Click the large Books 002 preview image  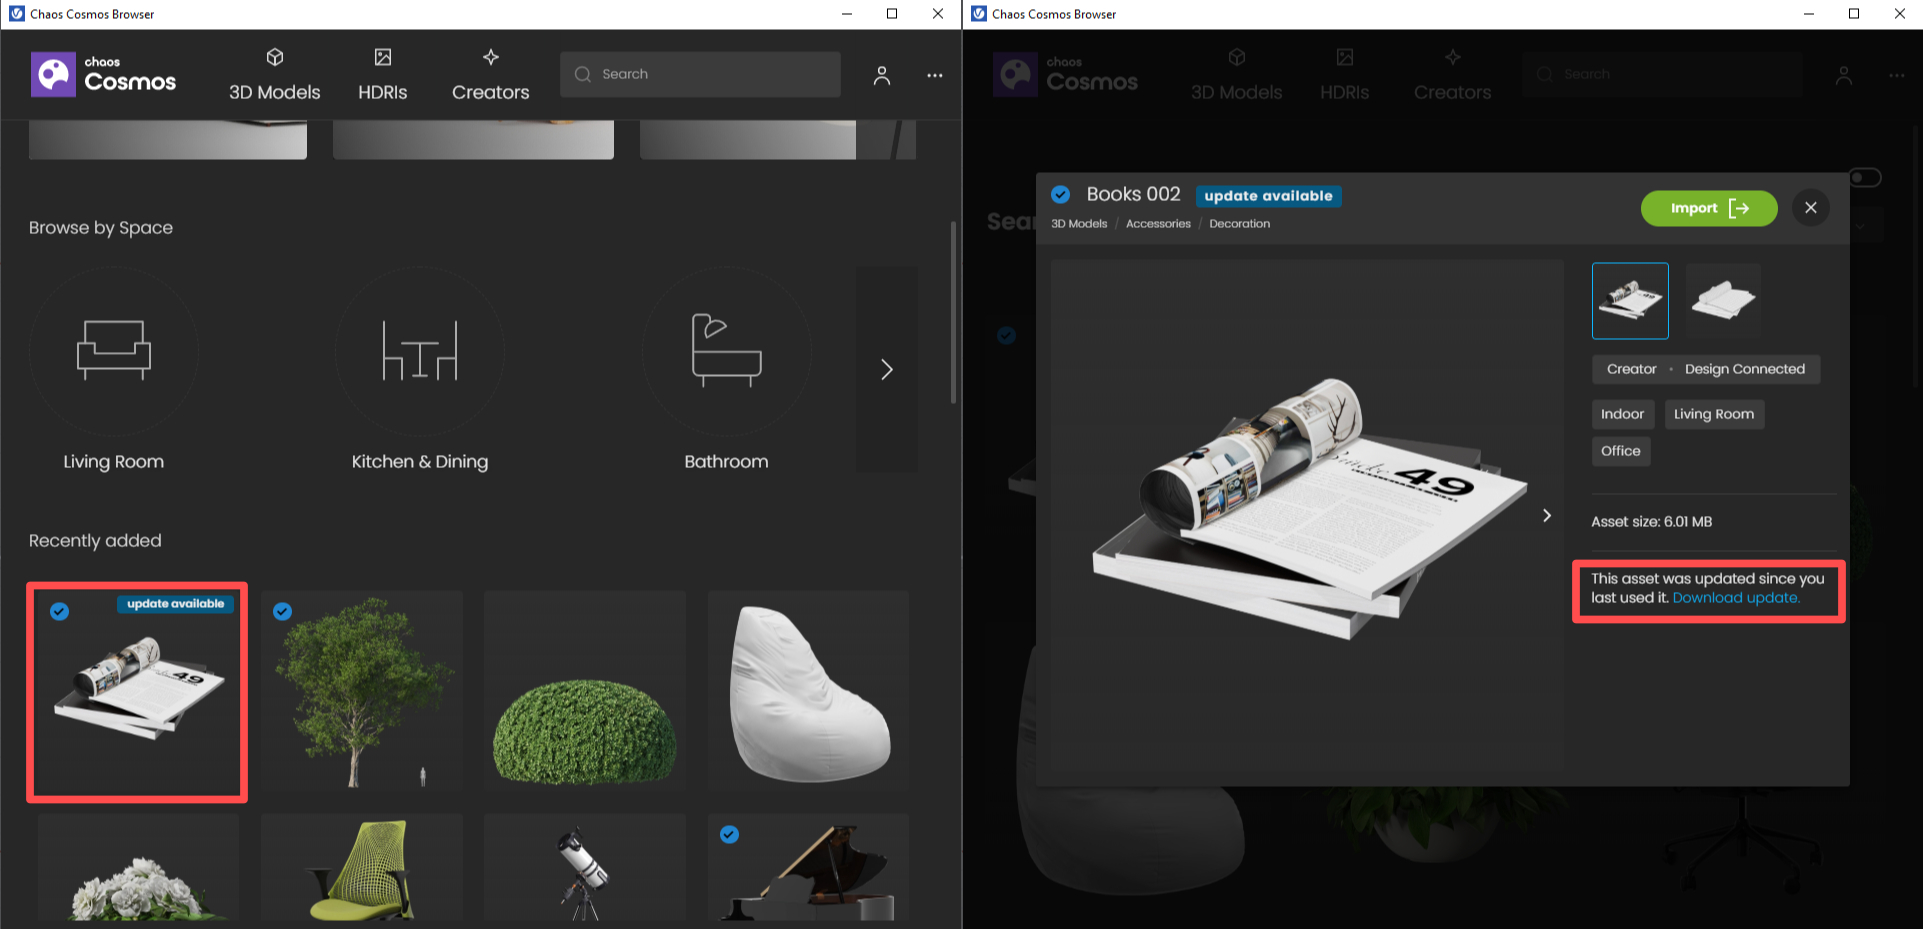[1307, 515]
